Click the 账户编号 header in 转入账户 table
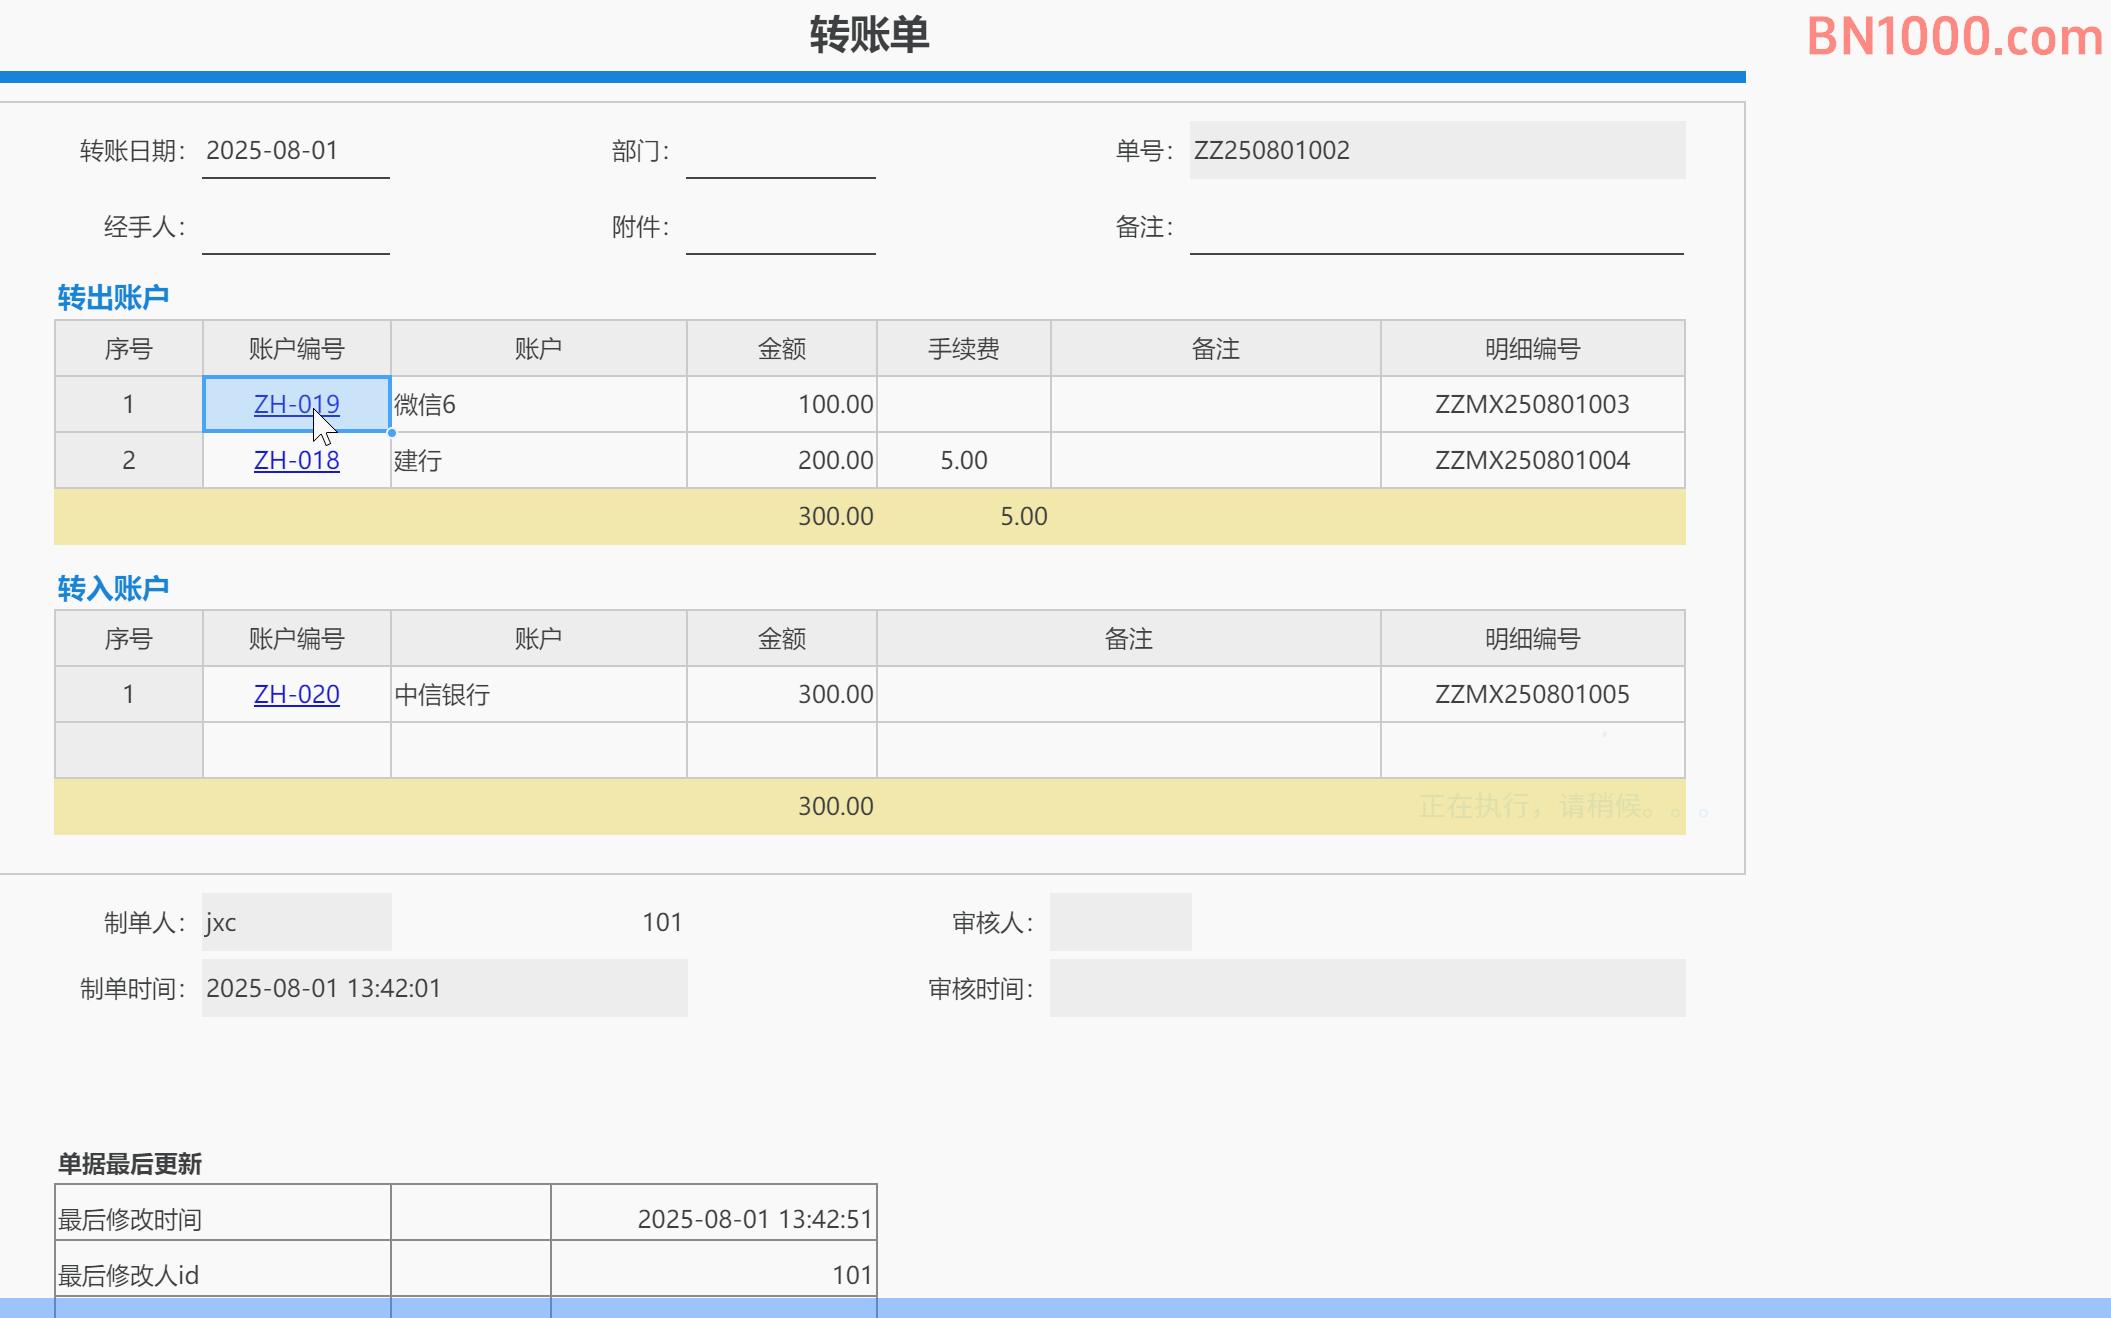Image resolution: width=2111 pixels, height=1318 pixels. click(x=296, y=639)
